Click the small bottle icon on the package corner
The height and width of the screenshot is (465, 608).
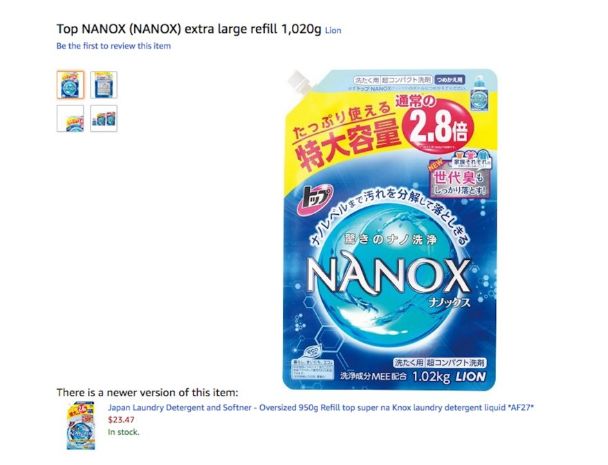478,95
